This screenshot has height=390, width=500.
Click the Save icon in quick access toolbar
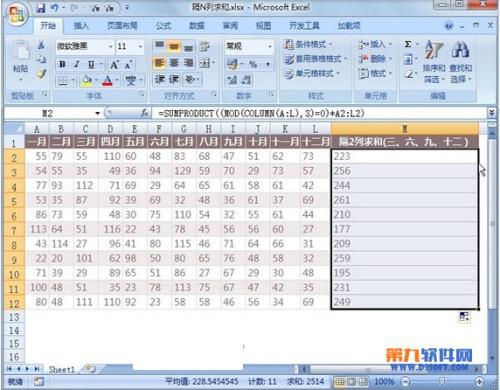coord(41,8)
